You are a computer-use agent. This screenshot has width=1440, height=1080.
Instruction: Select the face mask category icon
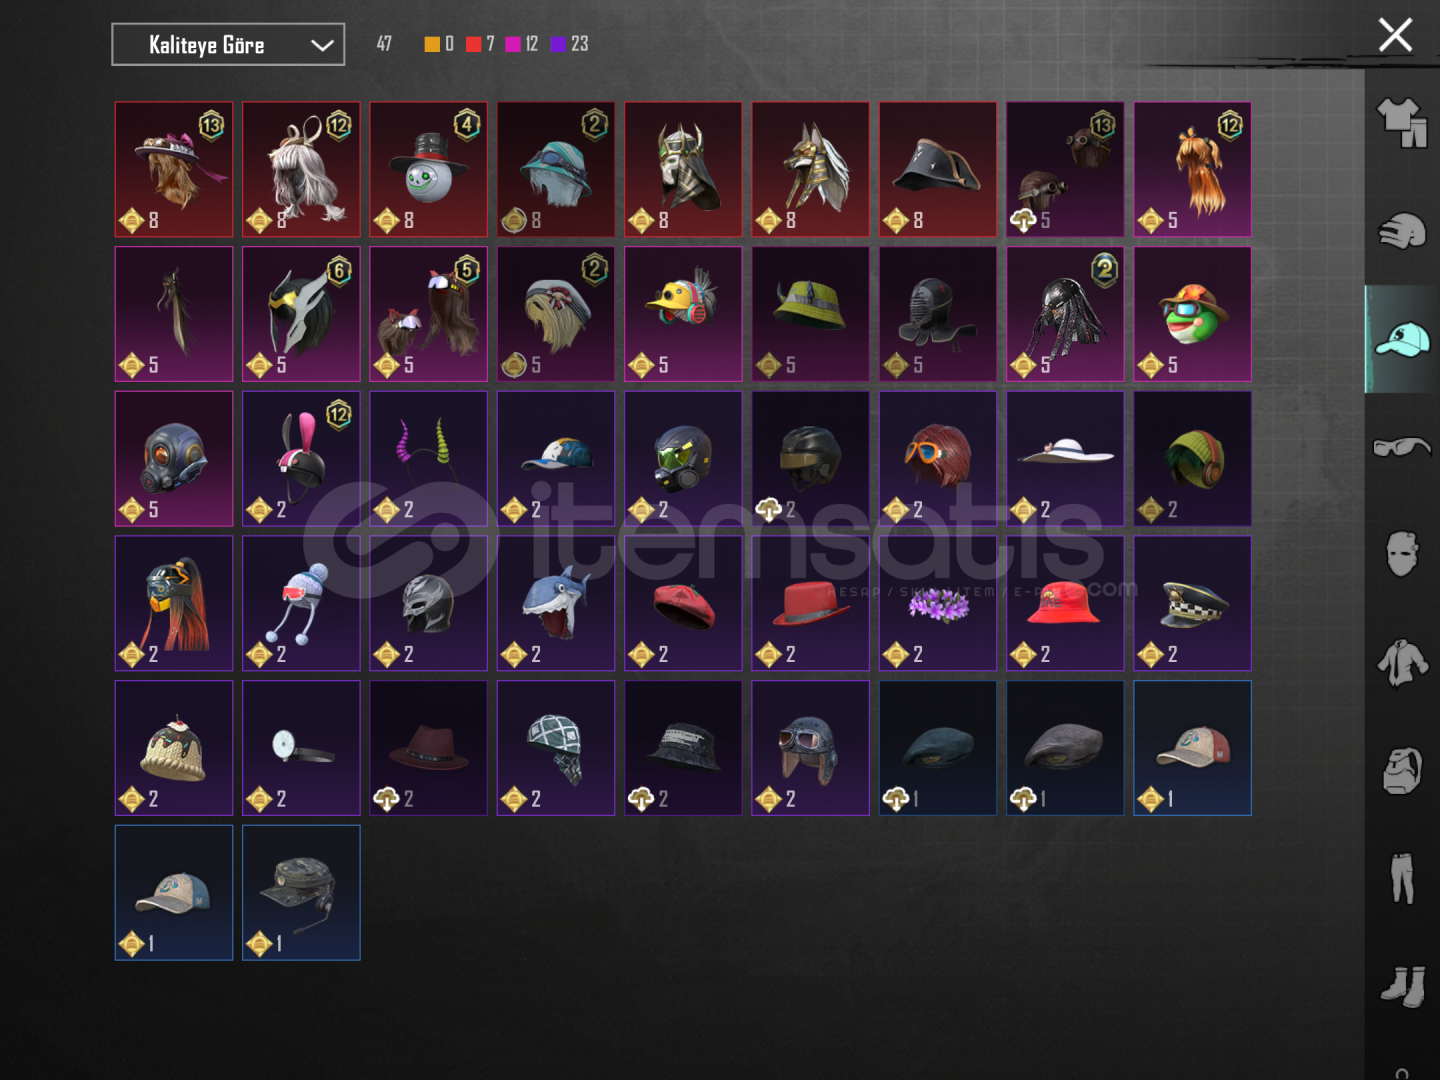pyautogui.click(x=1402, y=553)
